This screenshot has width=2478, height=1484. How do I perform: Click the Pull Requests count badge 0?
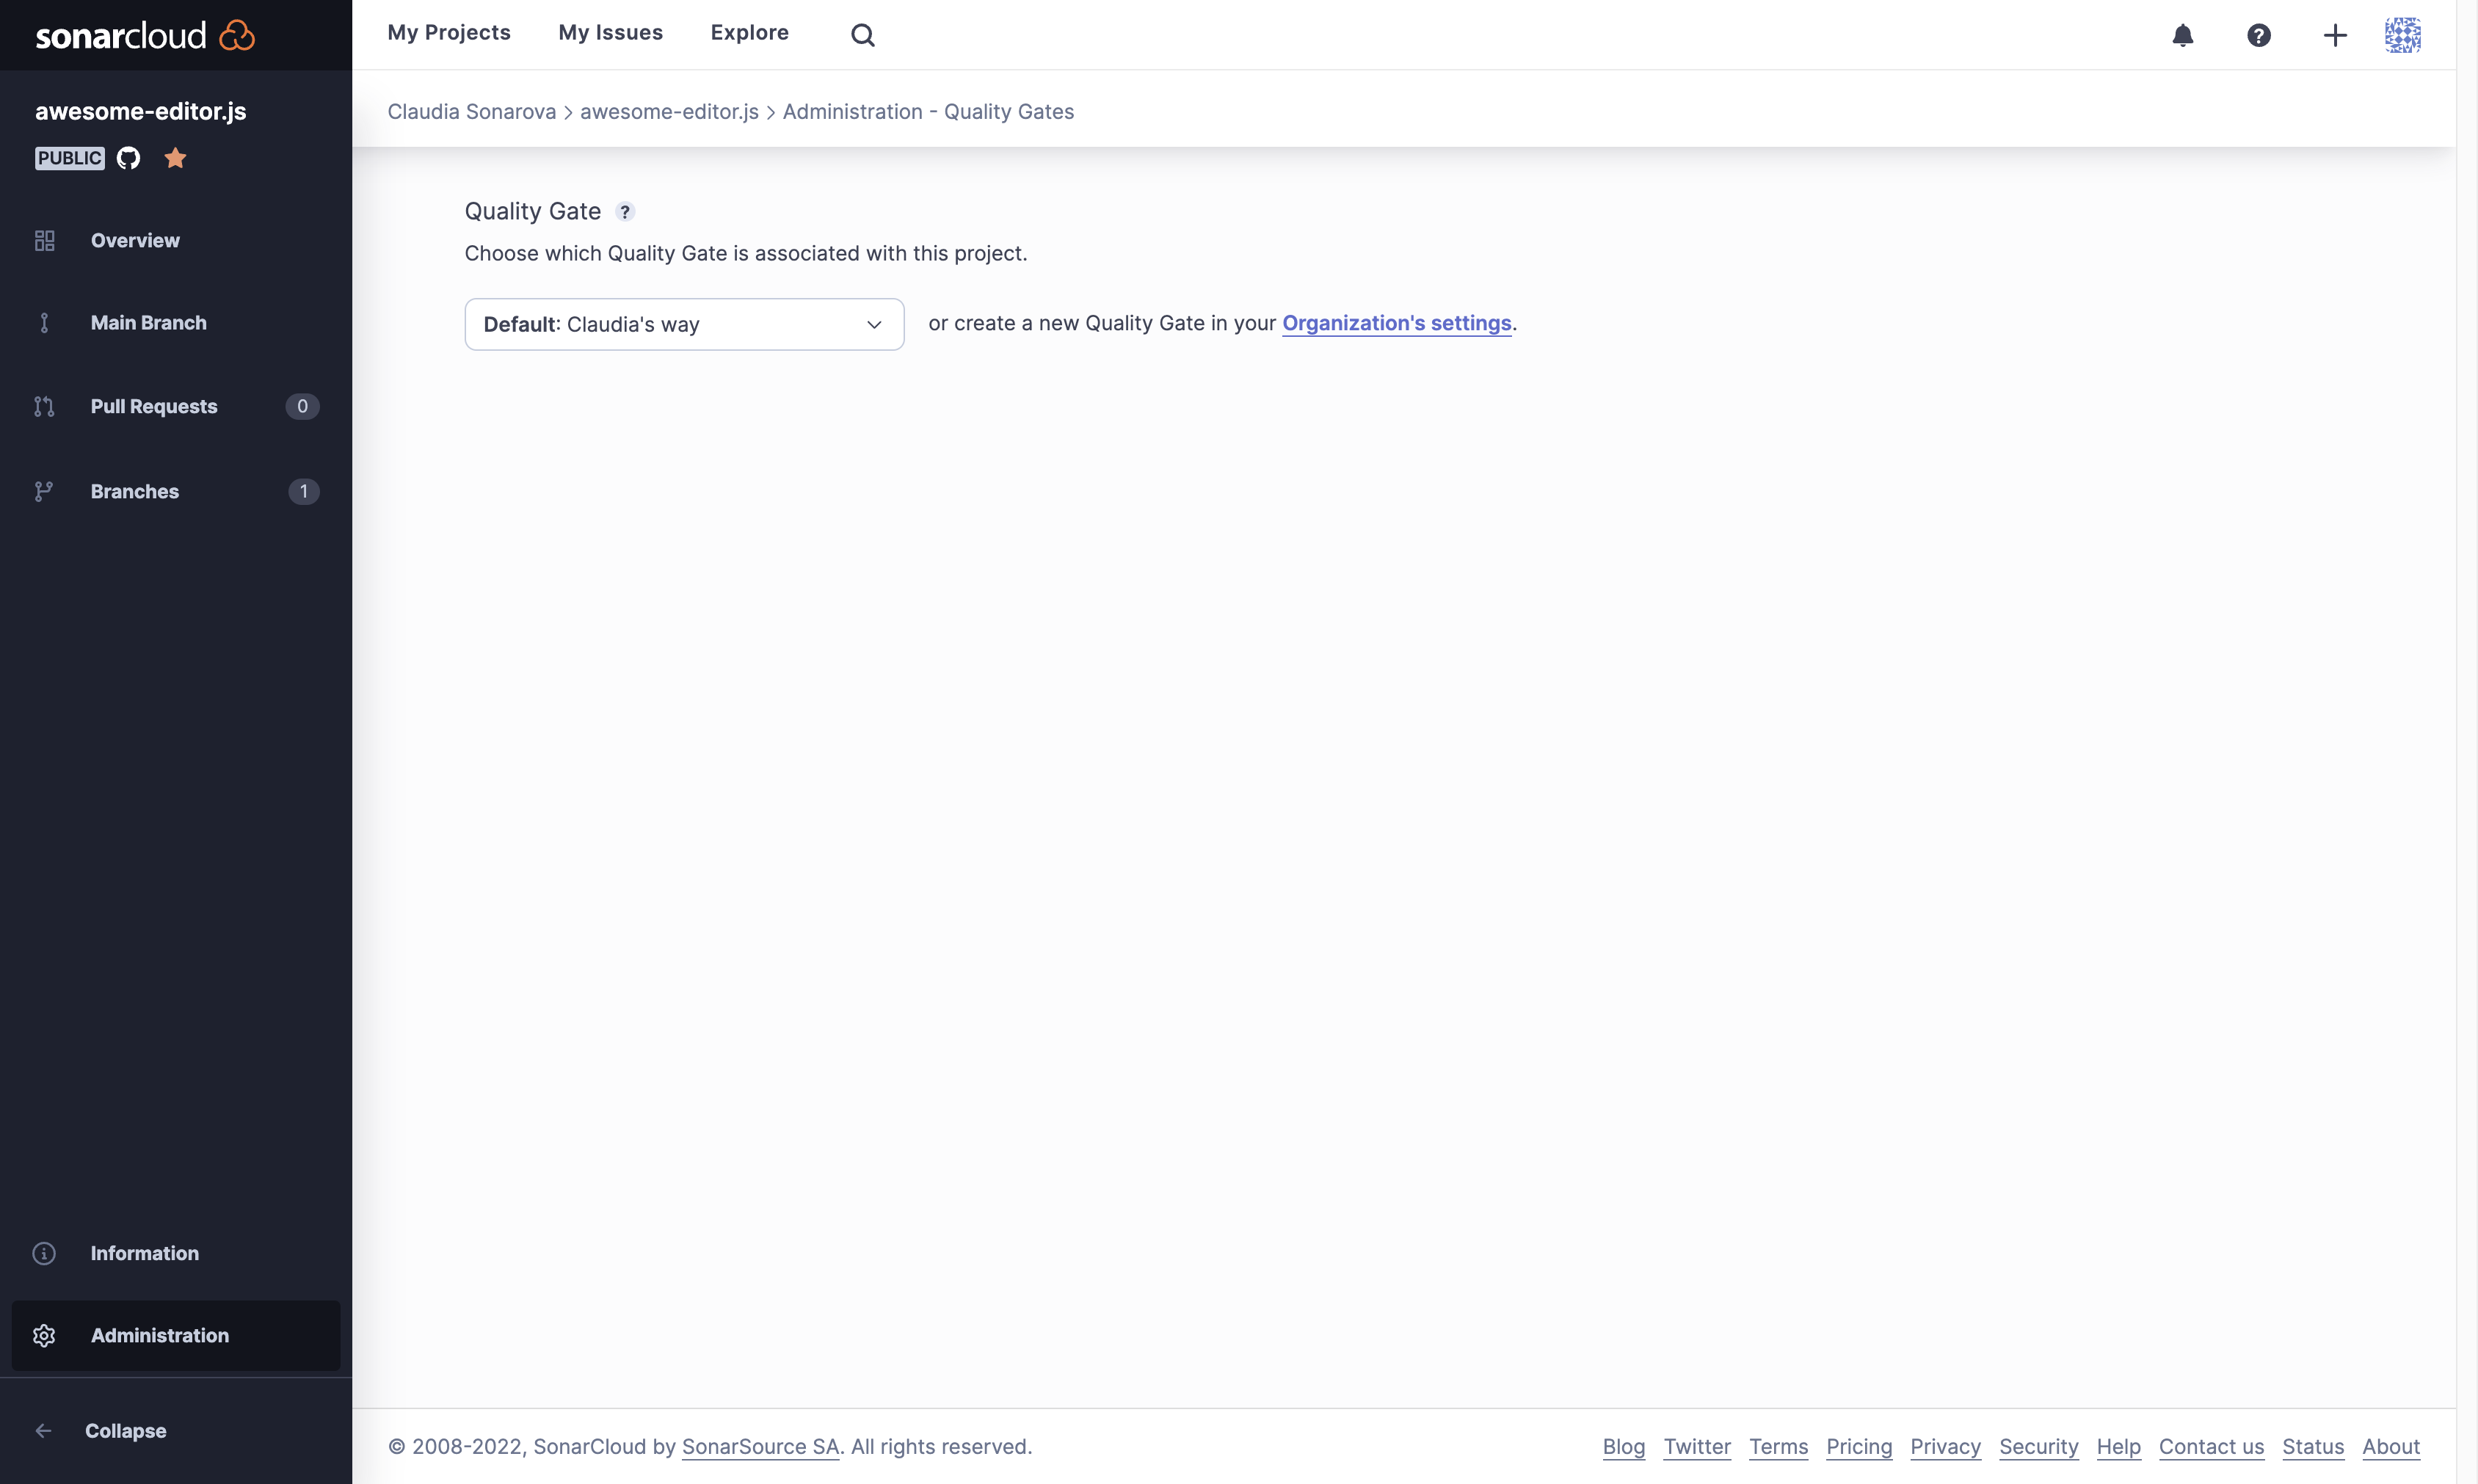tap(302, 406)
